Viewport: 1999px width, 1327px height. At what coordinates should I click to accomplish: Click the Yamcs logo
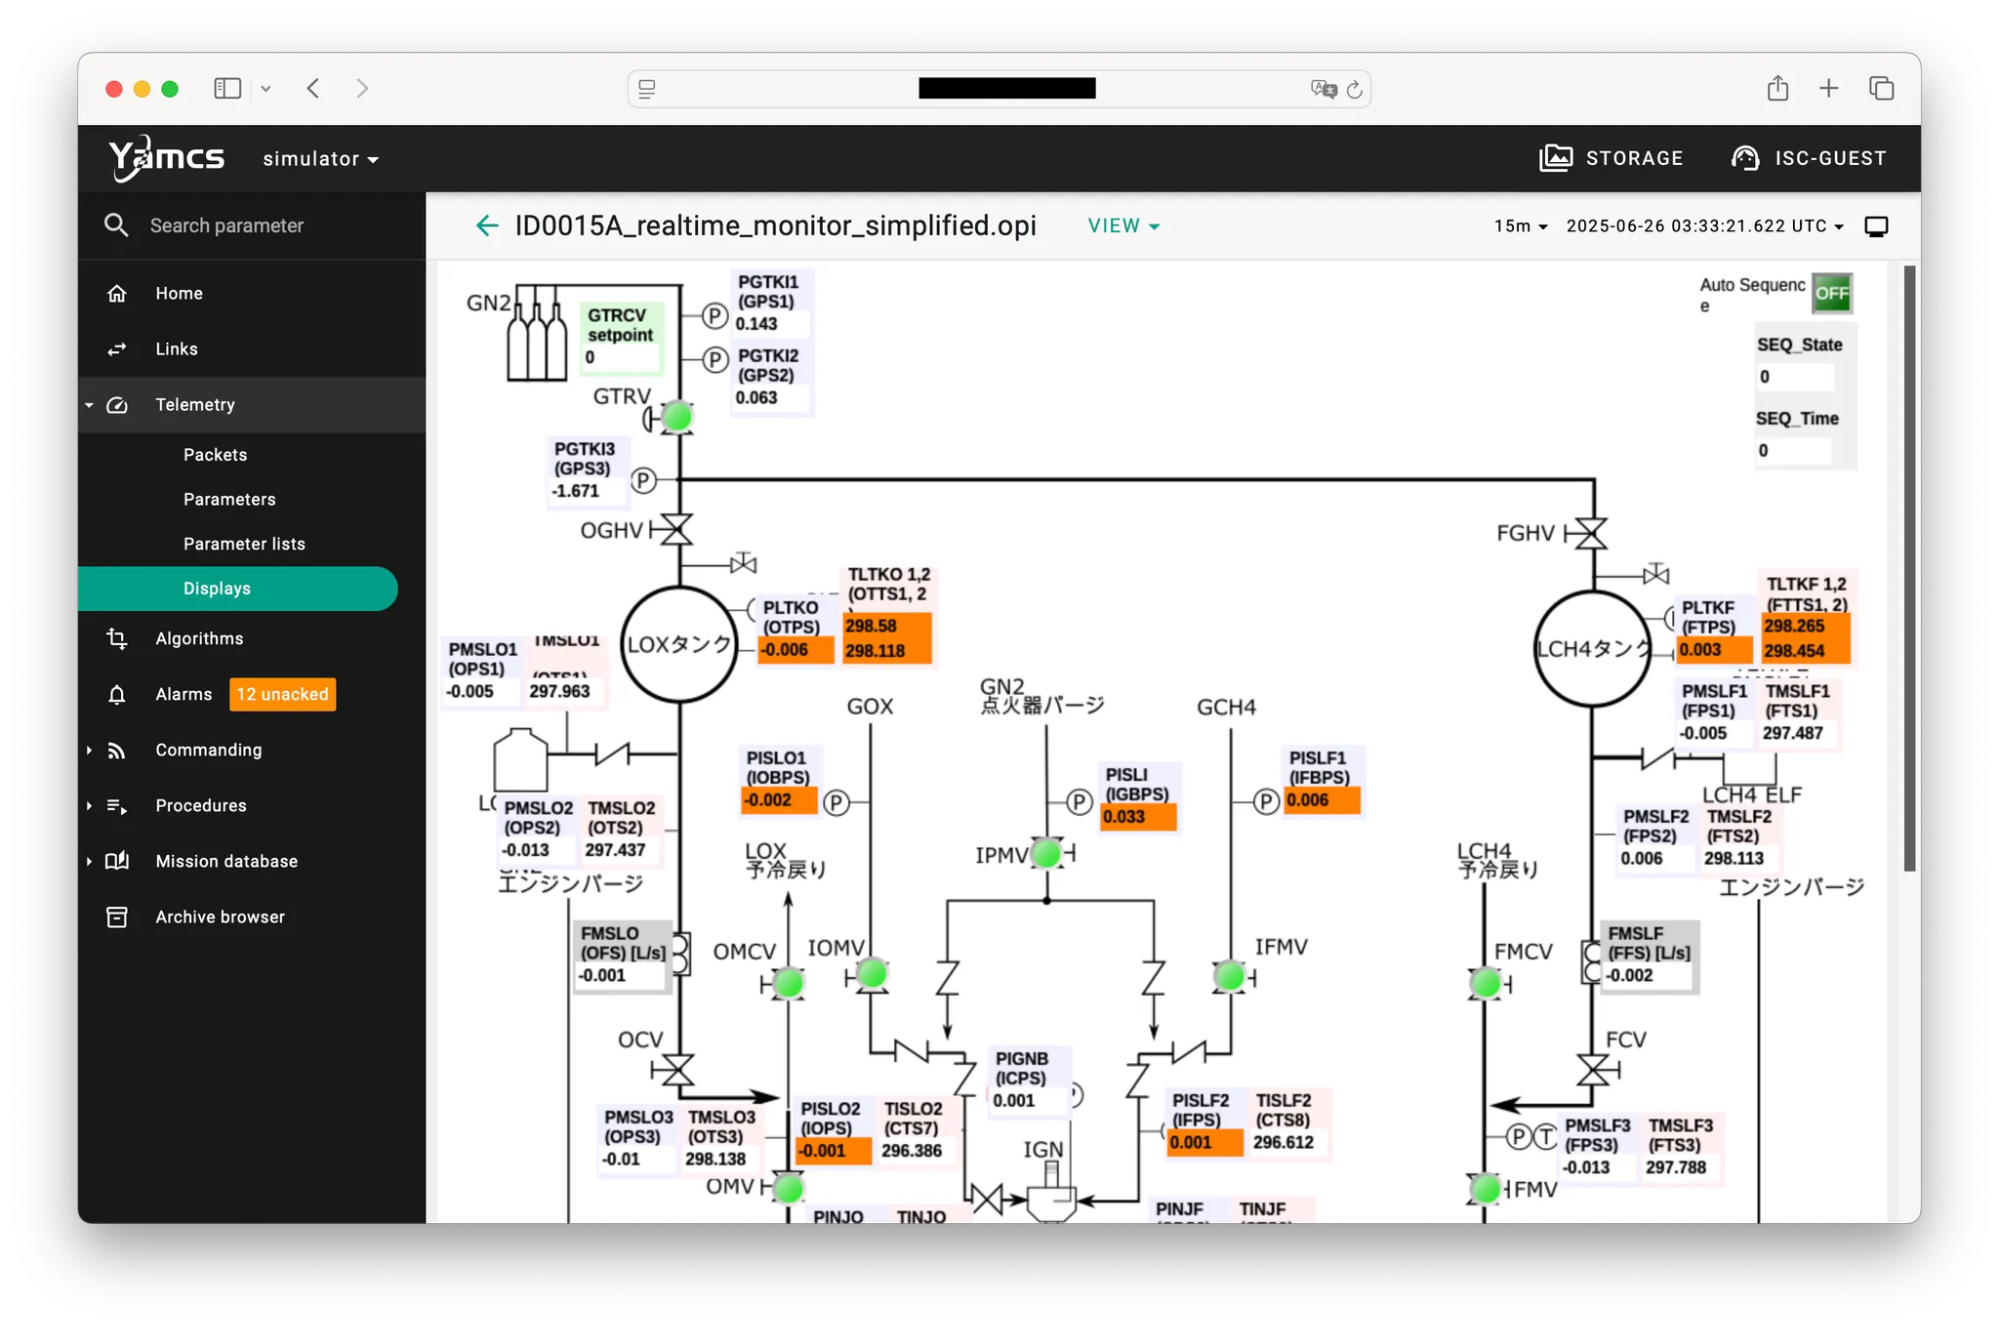(x=167, y=158)
